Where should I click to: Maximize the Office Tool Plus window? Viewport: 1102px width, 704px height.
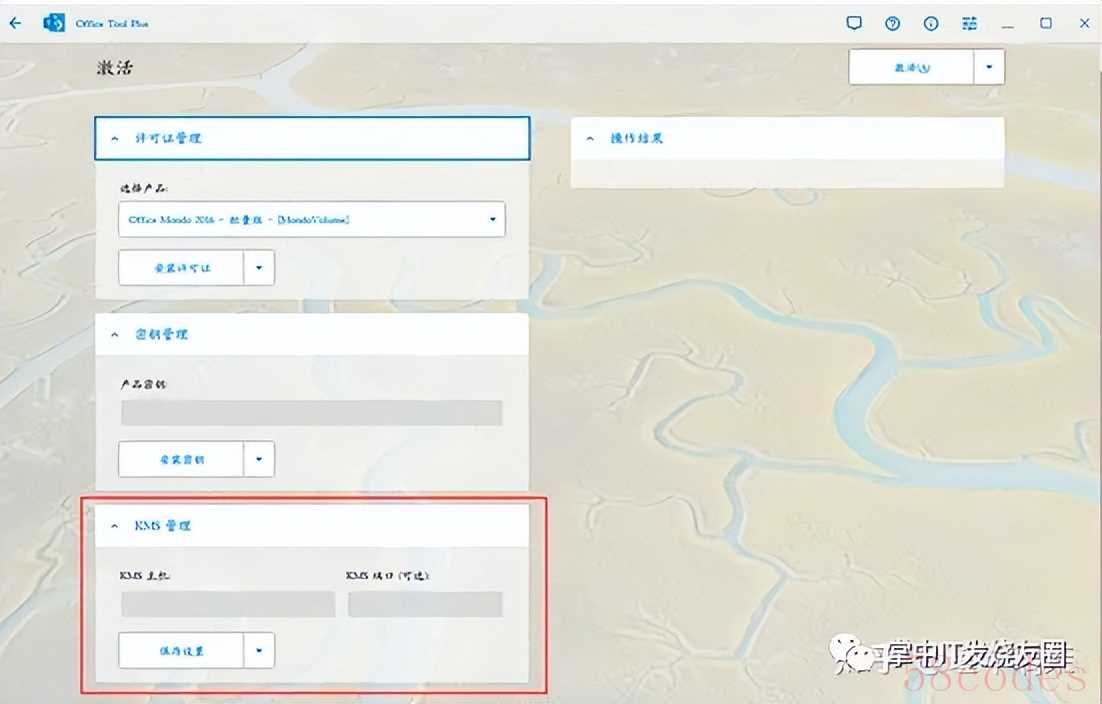[x=1046, y=23]
